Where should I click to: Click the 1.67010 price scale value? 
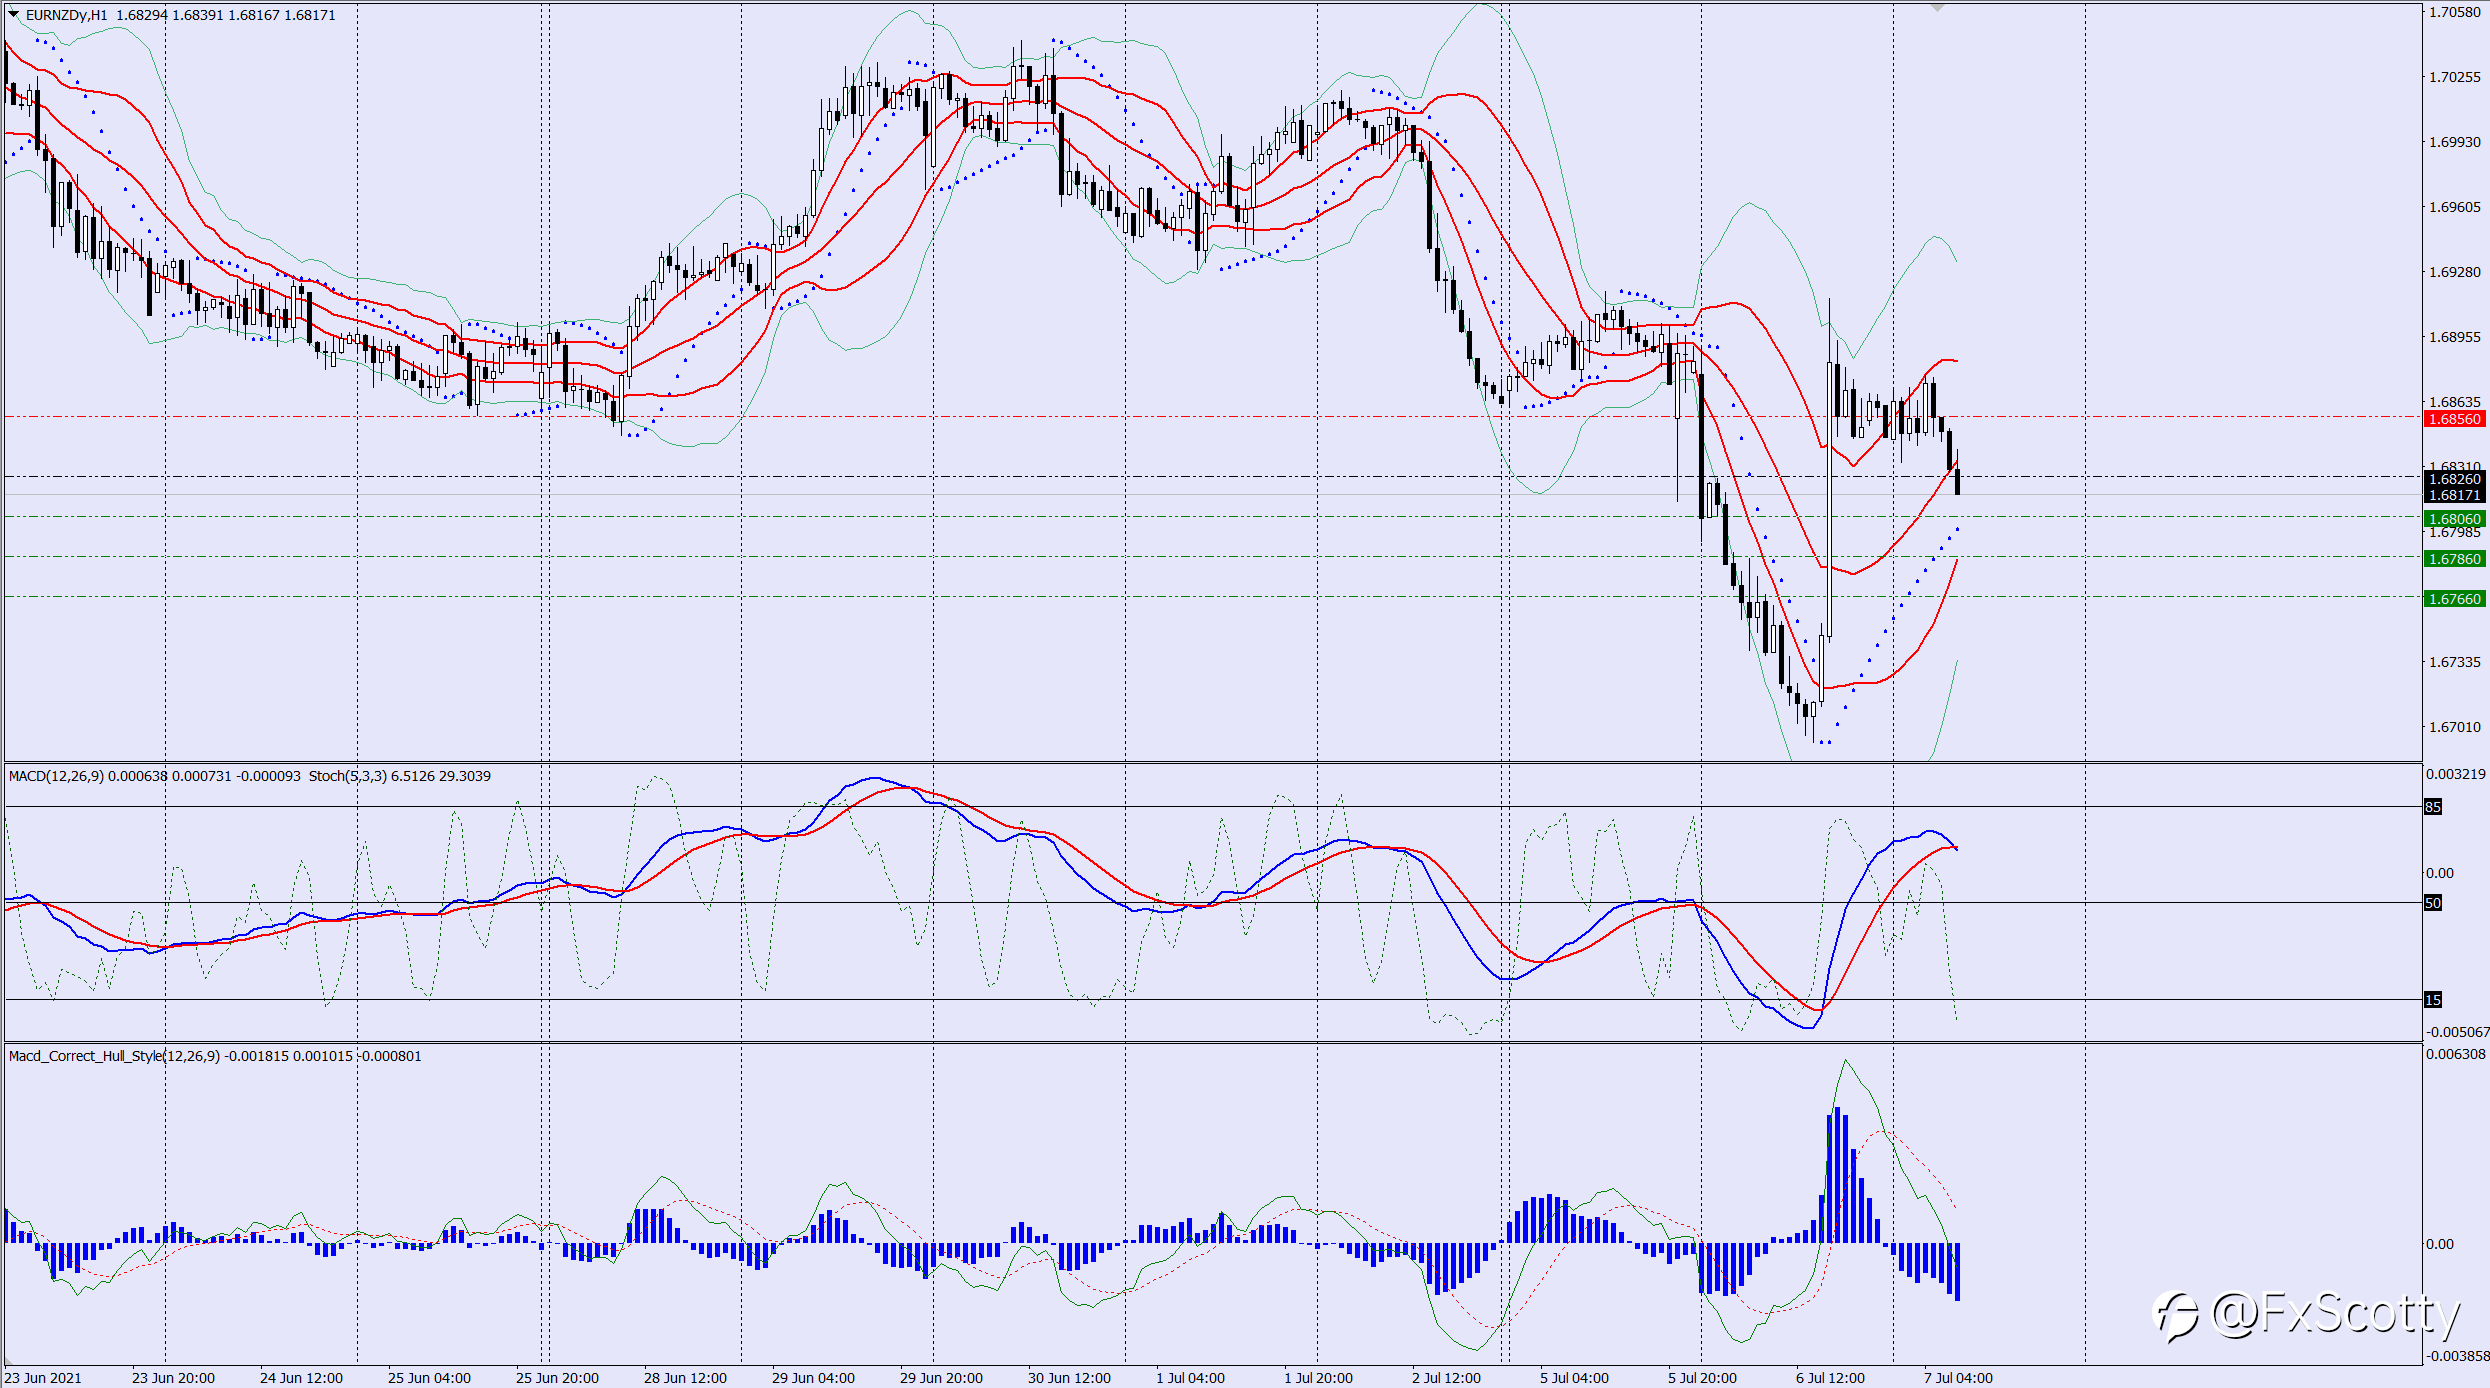click(x=2455, y=727)
